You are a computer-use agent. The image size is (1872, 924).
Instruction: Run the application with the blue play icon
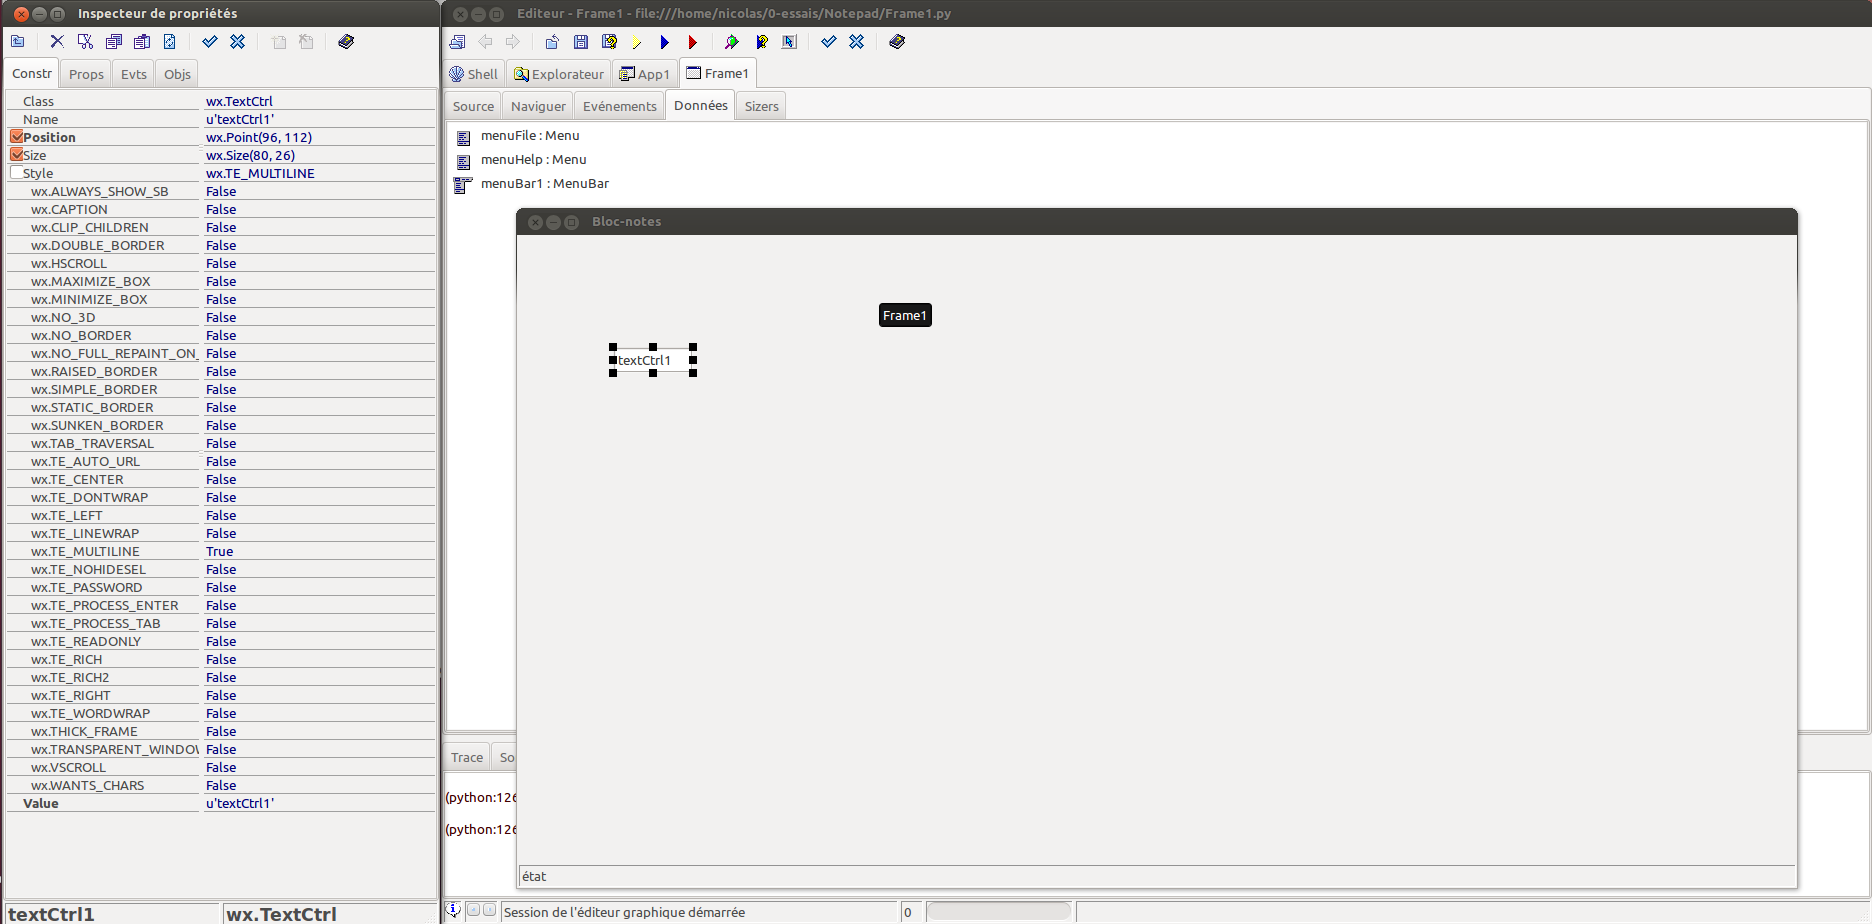coord(664,42)
